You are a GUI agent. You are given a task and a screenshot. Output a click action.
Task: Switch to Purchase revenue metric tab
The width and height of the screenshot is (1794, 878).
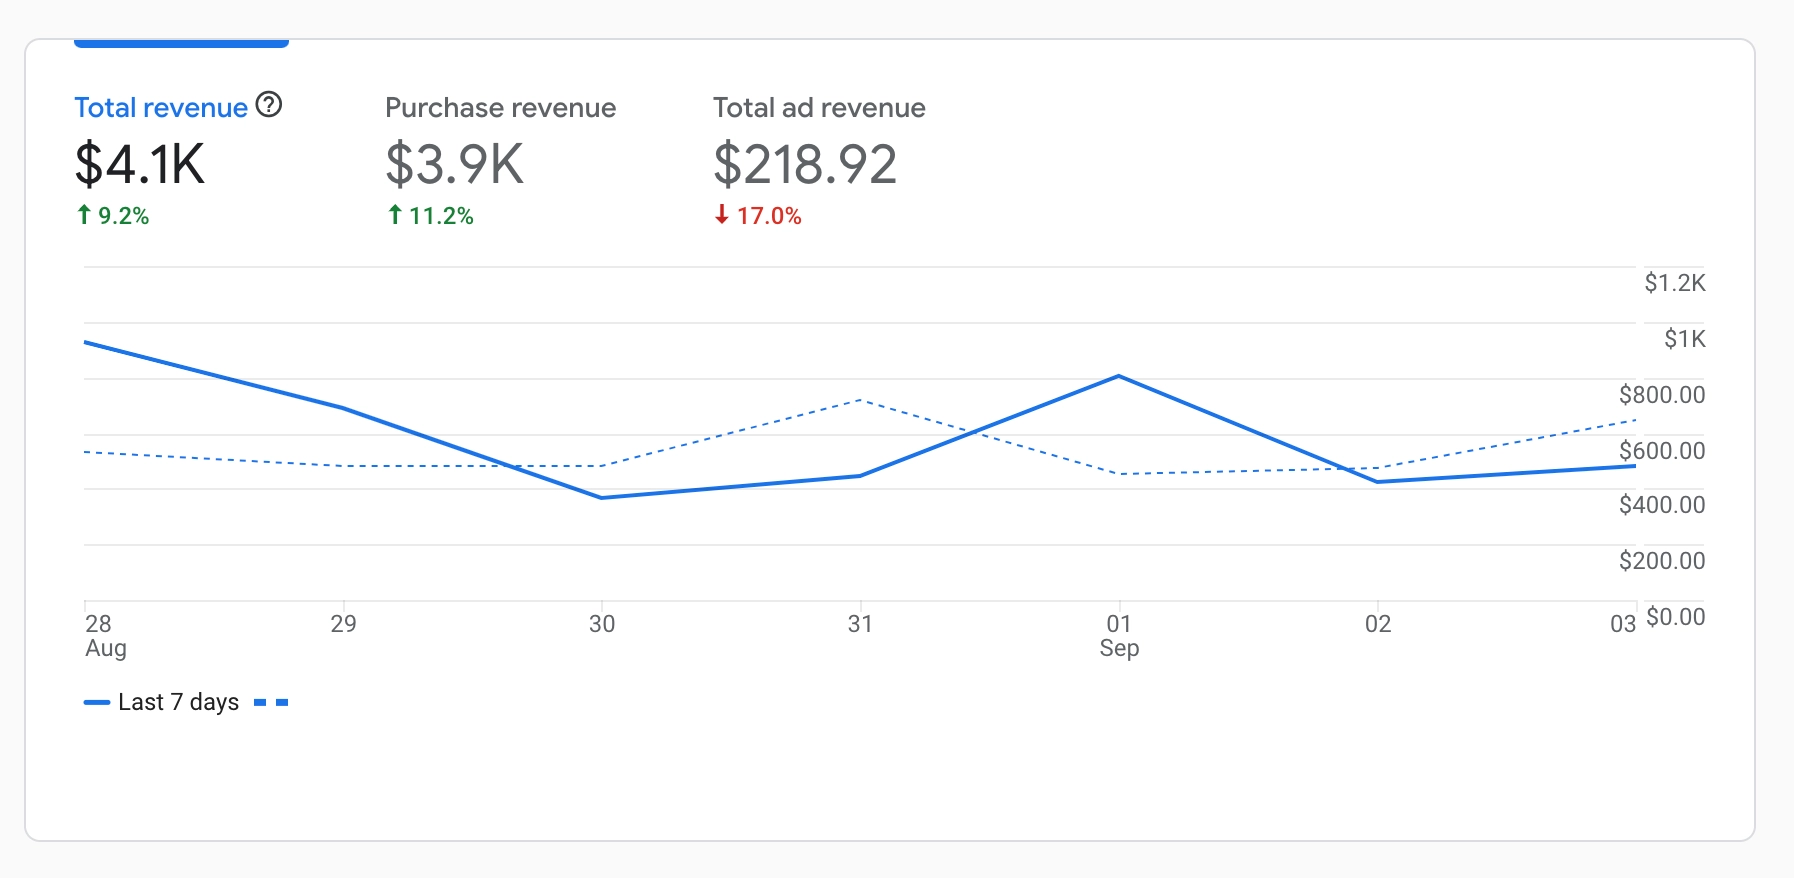tap(500, 108)
